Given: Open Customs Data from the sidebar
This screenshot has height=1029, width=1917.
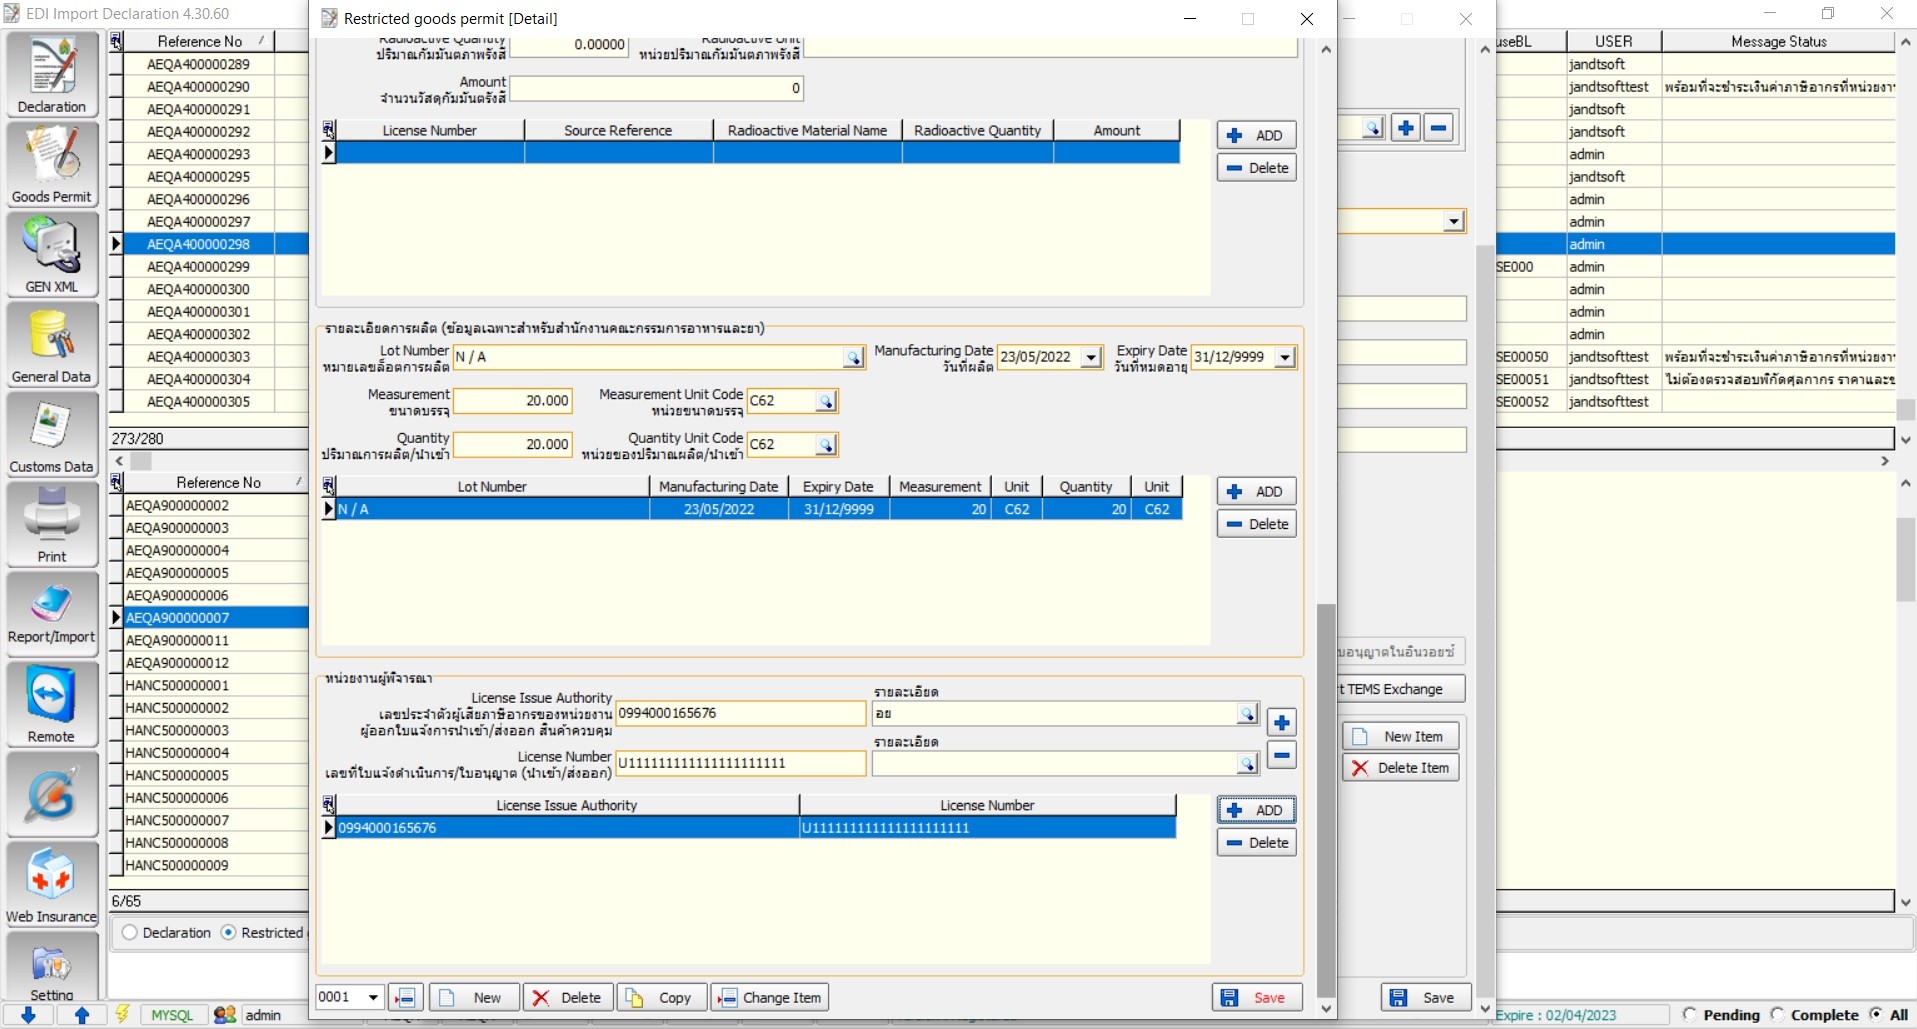Looking at the screenshot, I should (x=52, y=435).
